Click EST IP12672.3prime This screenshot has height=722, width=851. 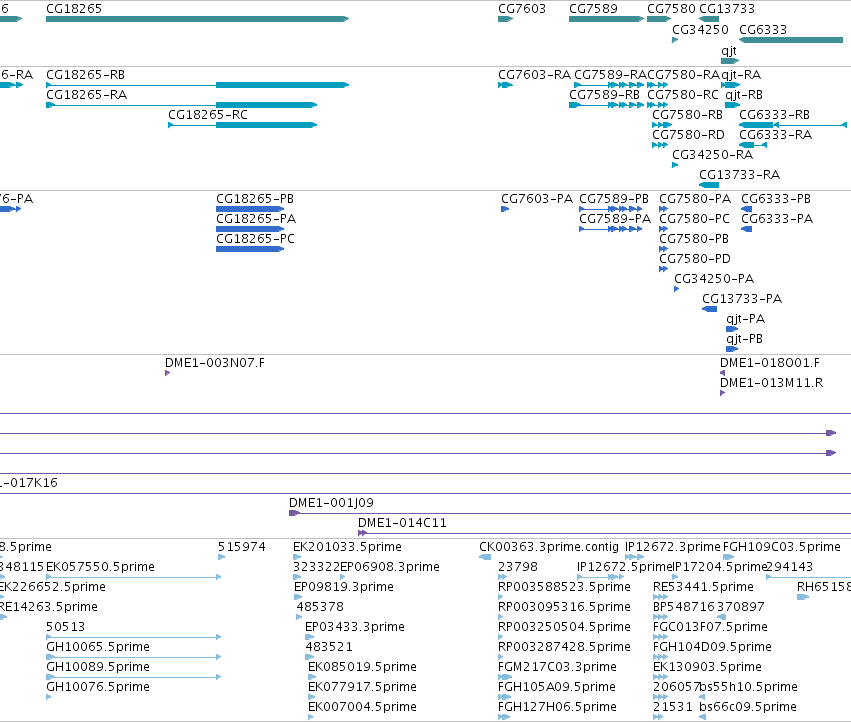click(672, 547)
